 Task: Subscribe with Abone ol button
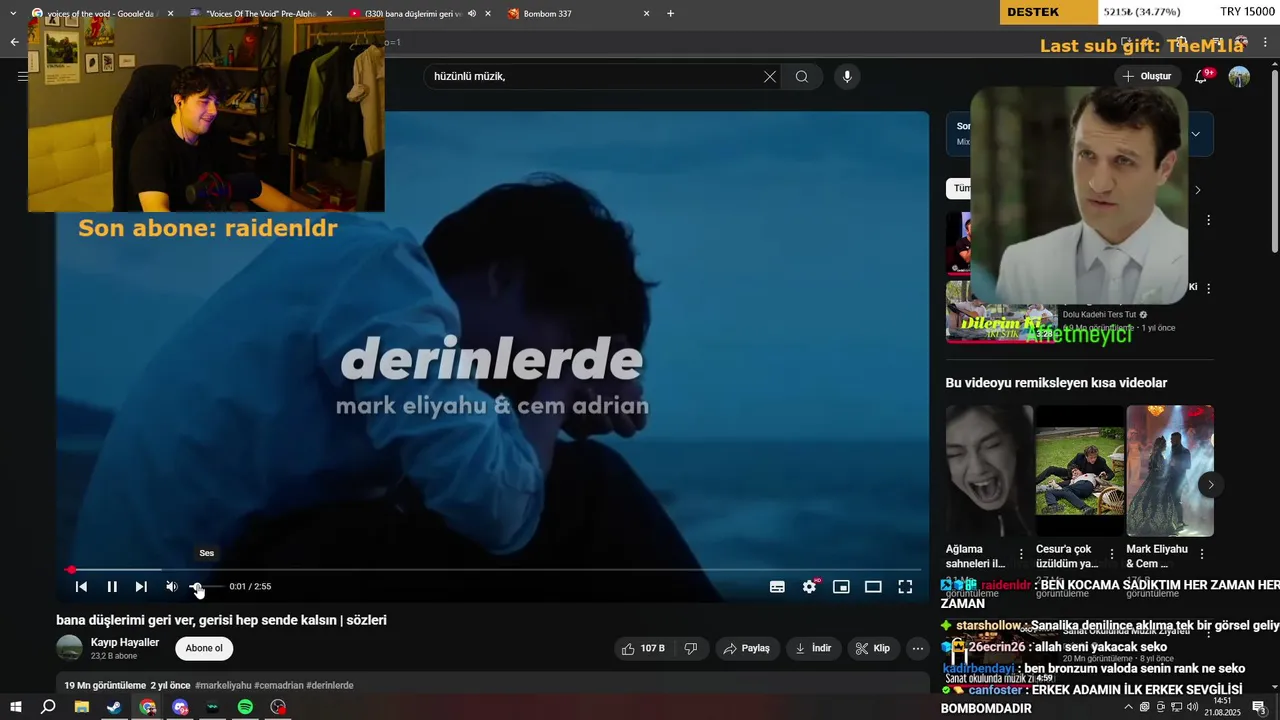click(204, 648)
